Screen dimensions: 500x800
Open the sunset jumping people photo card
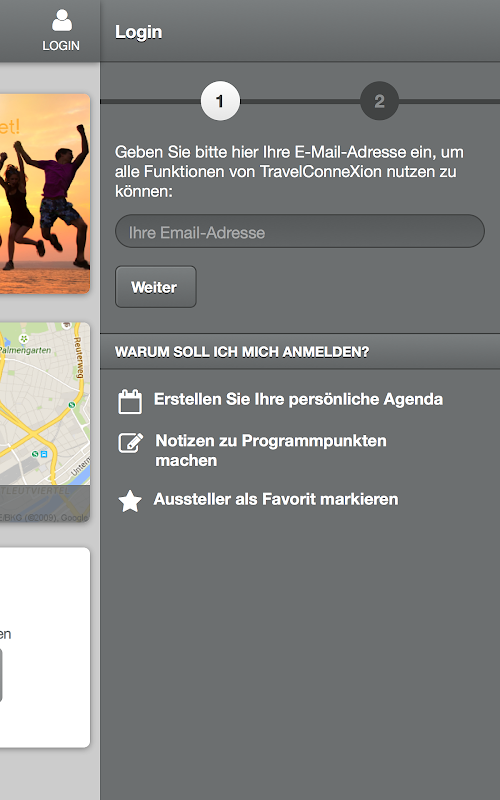(45, 193)
